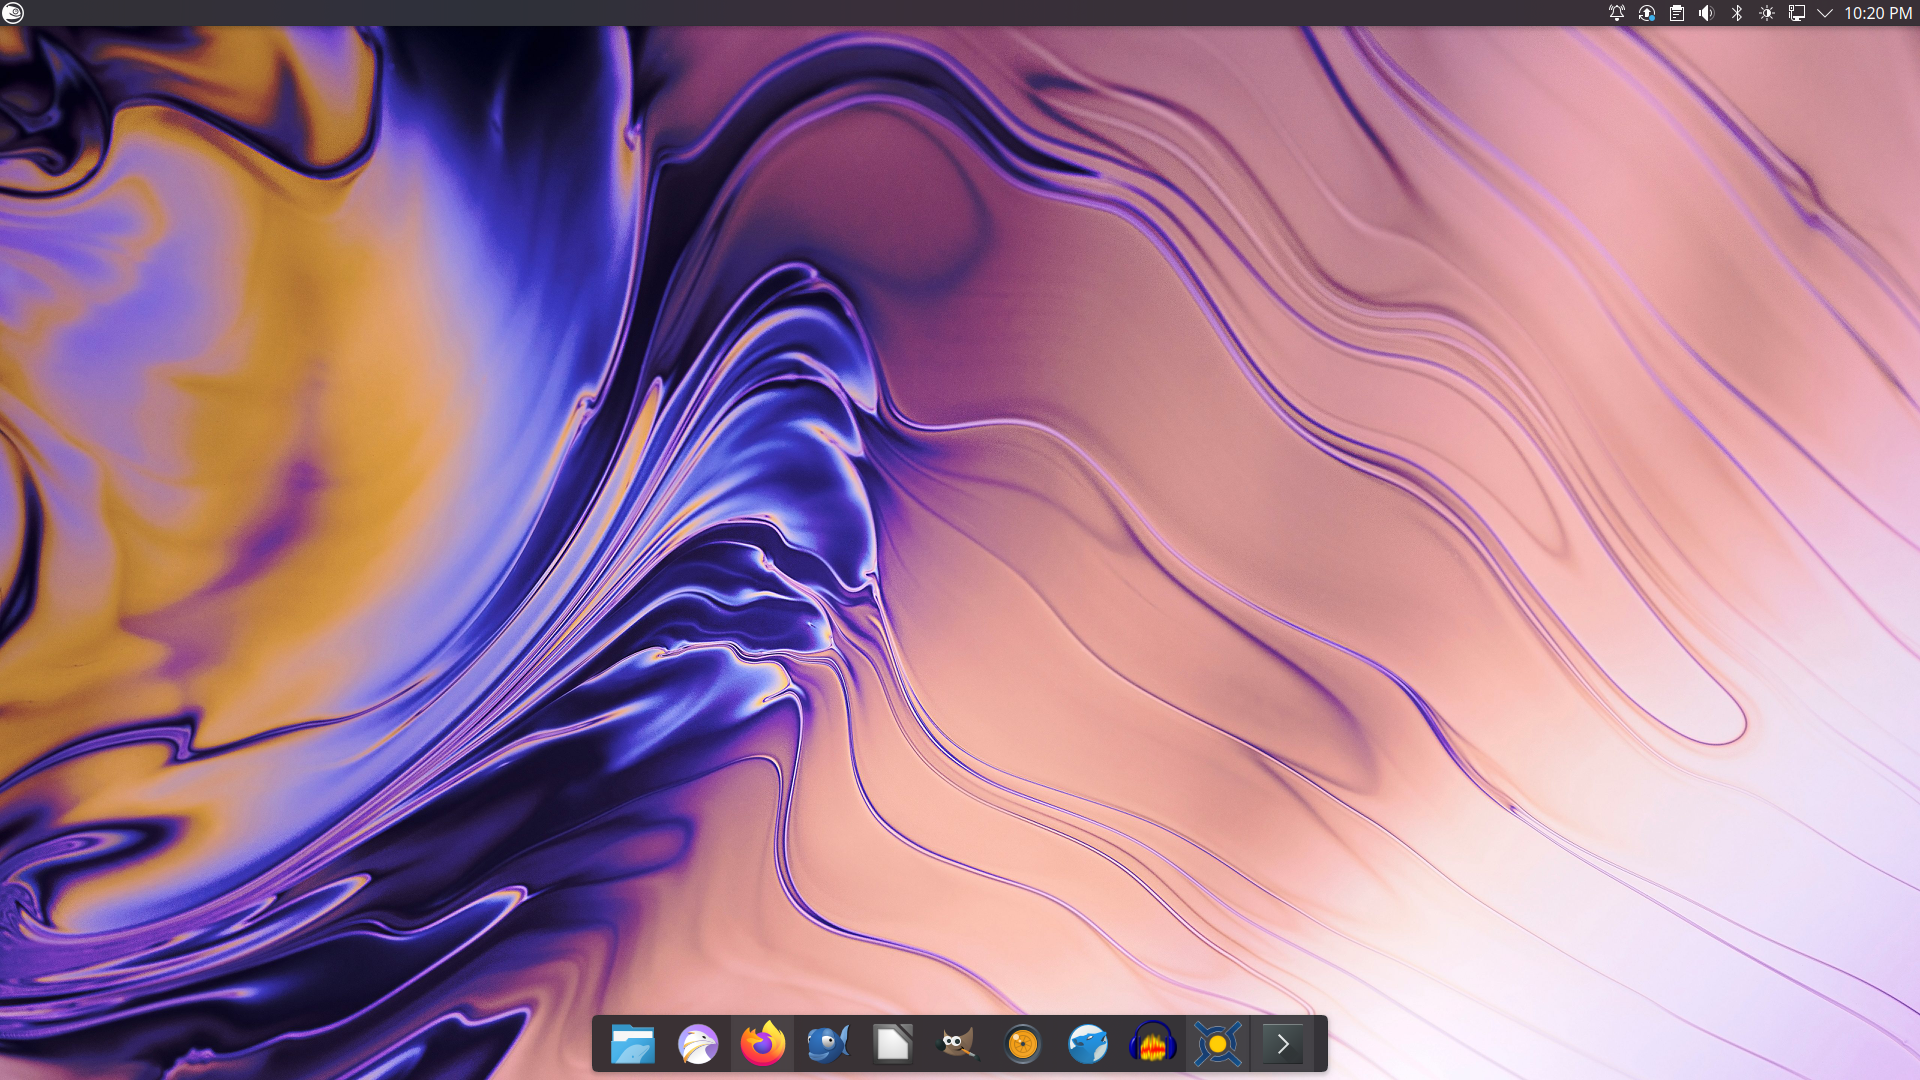Image resolution: width=1920 pixels, height=1080 pixels.
Task: Open the openSUSE application launcher menu
Action: tap(13, 13)
